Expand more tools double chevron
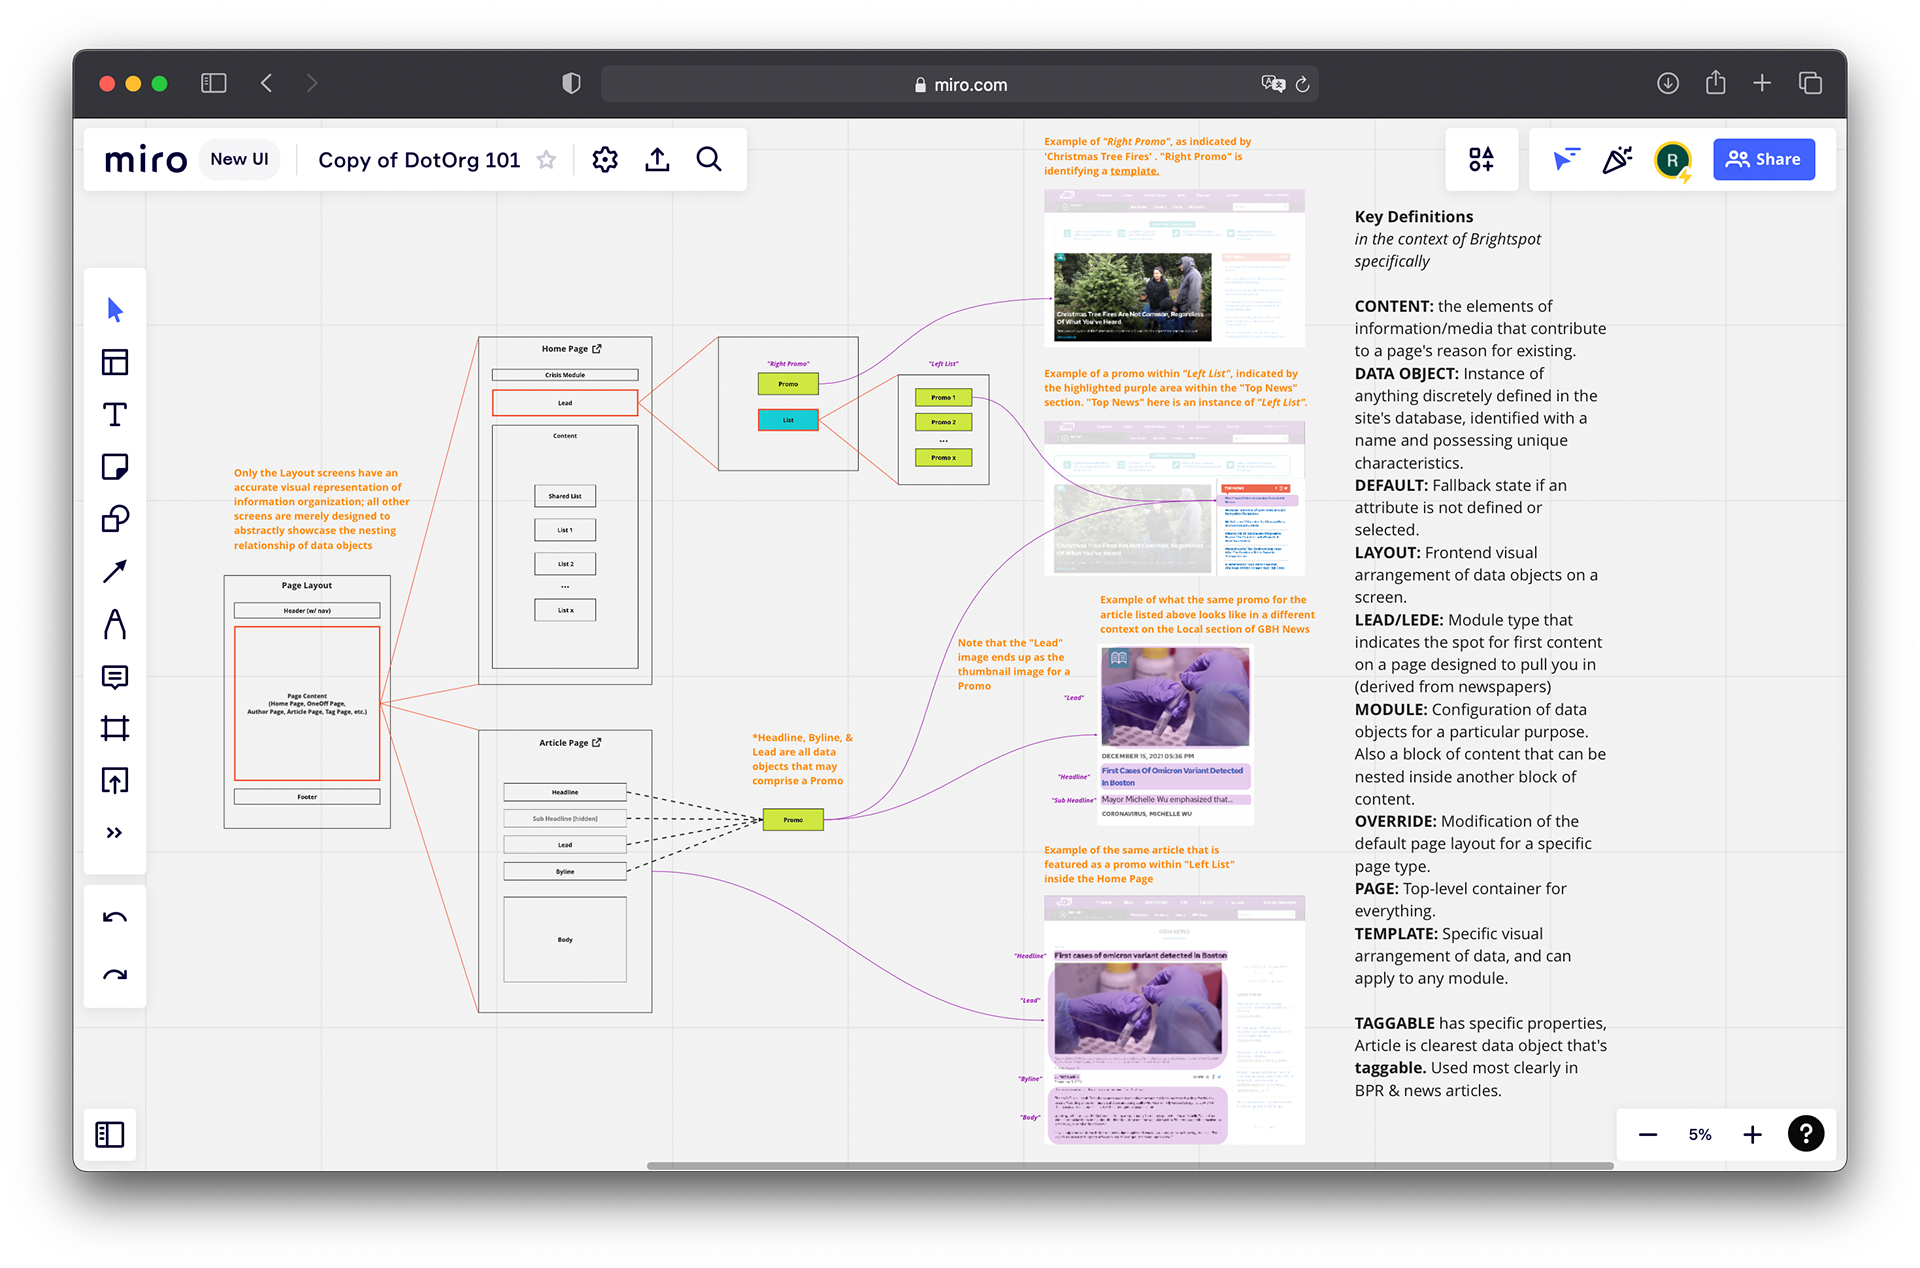 115,833
